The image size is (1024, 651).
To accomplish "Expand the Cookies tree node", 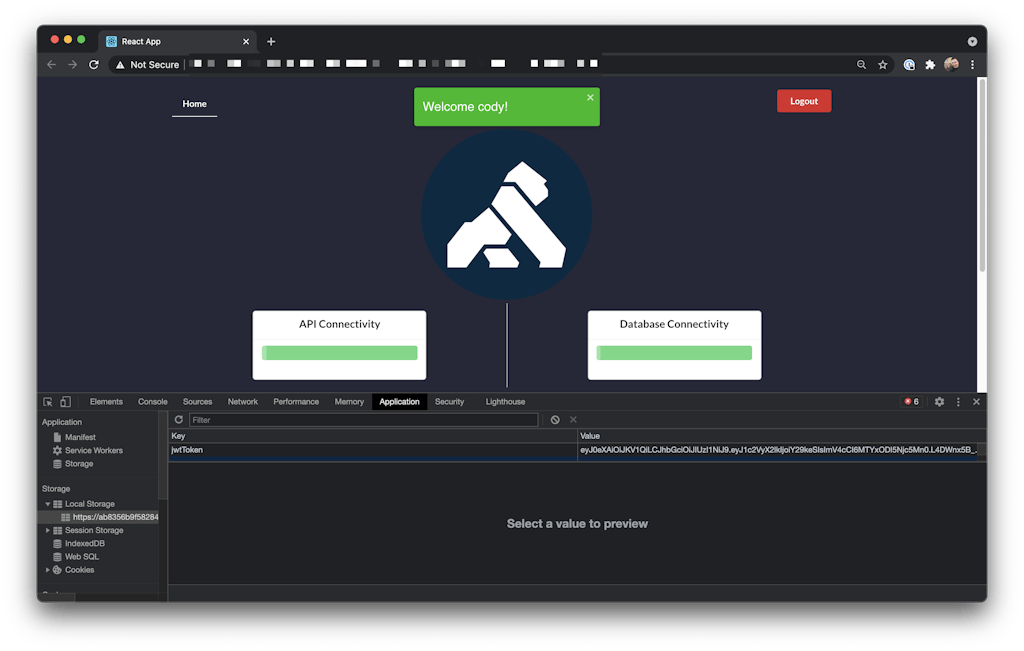I will 47,570.
